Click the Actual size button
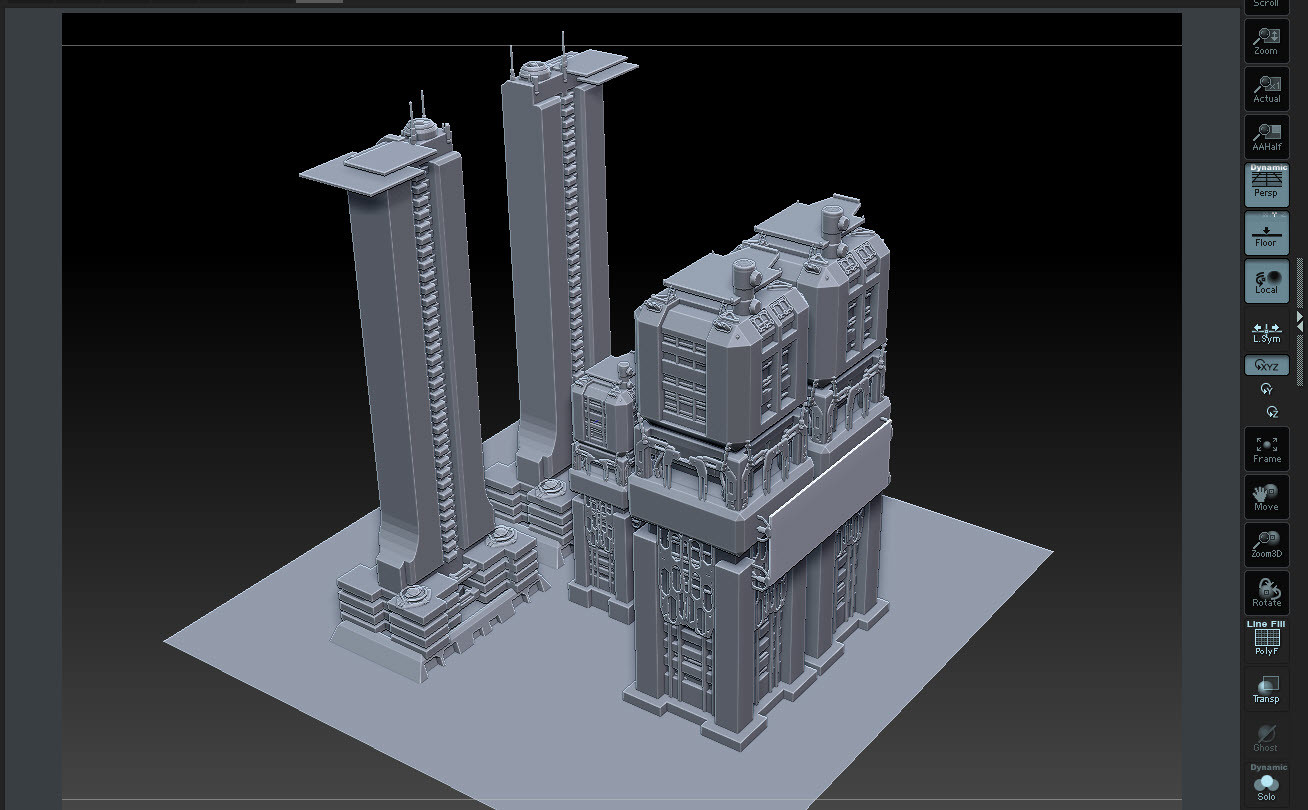This screenshot has height=810, width=1308. [x=1266, y=89]
